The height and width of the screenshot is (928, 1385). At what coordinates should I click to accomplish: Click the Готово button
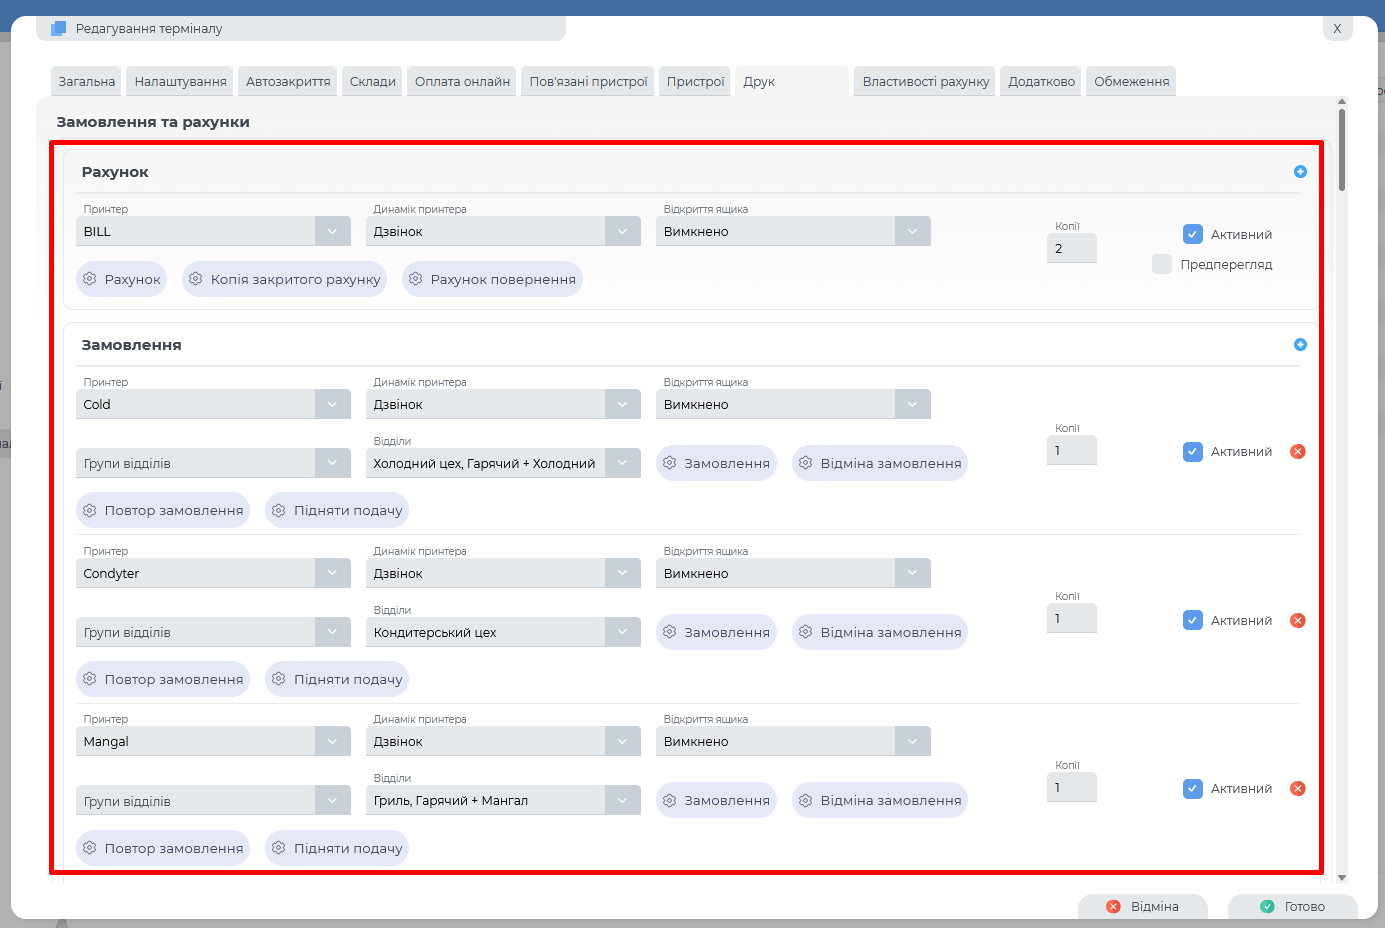pos(1293,907)
